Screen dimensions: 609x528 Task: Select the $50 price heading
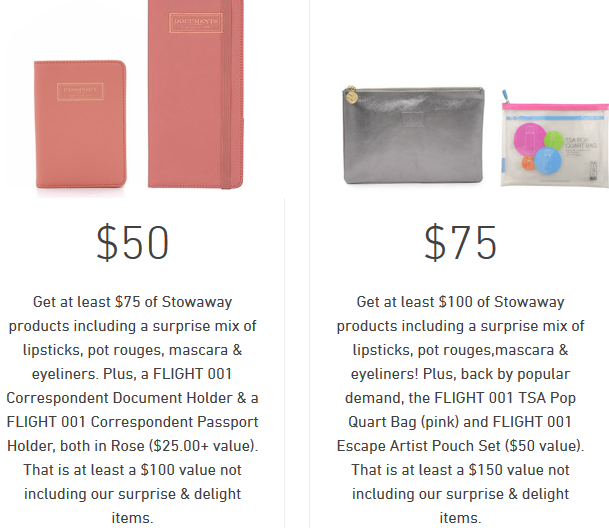coord(132,243)
